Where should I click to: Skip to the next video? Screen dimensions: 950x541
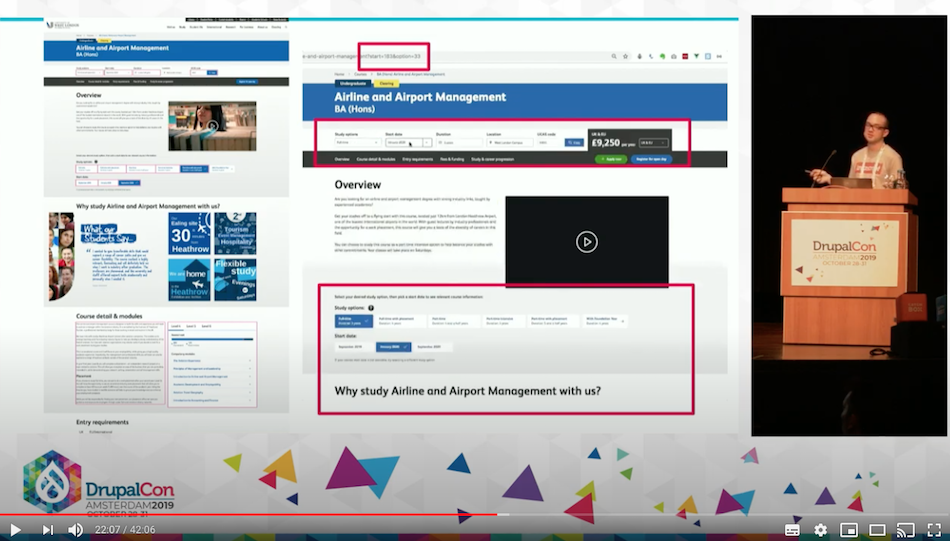pos(47,529)
